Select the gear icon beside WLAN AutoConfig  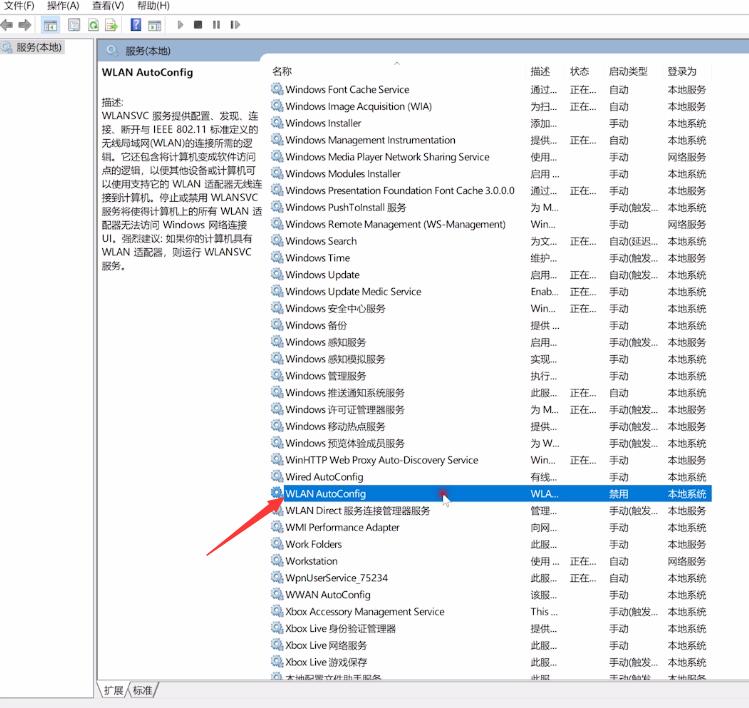pyautogui.click(x=277, y=493)
